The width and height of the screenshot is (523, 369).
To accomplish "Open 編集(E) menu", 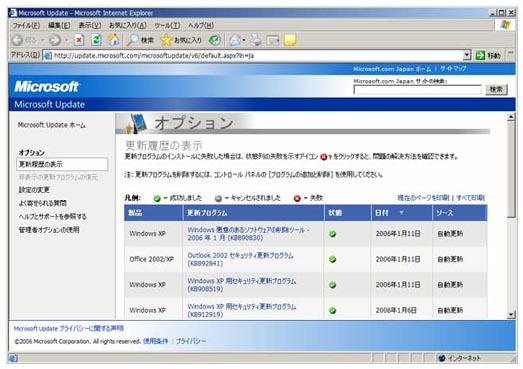I will (x=59, y=25).
